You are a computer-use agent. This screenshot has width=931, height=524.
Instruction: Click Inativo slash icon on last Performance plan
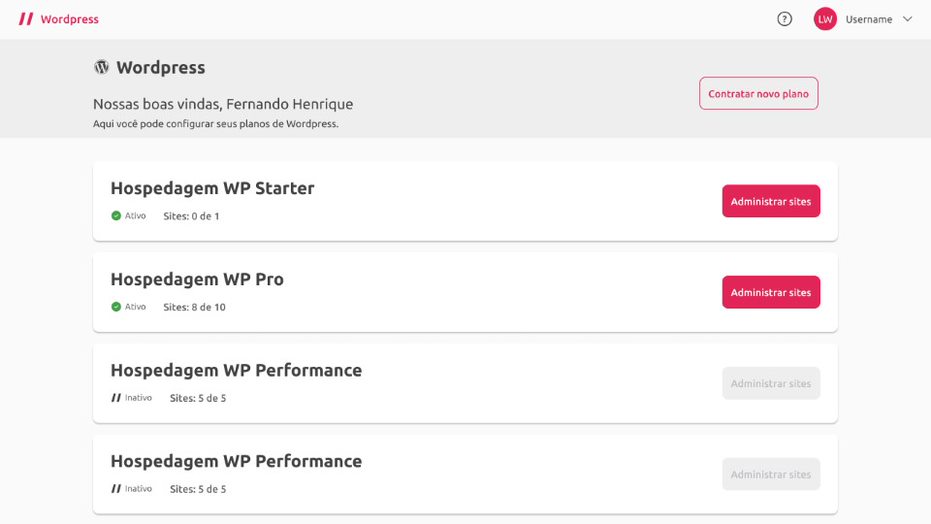116,488
